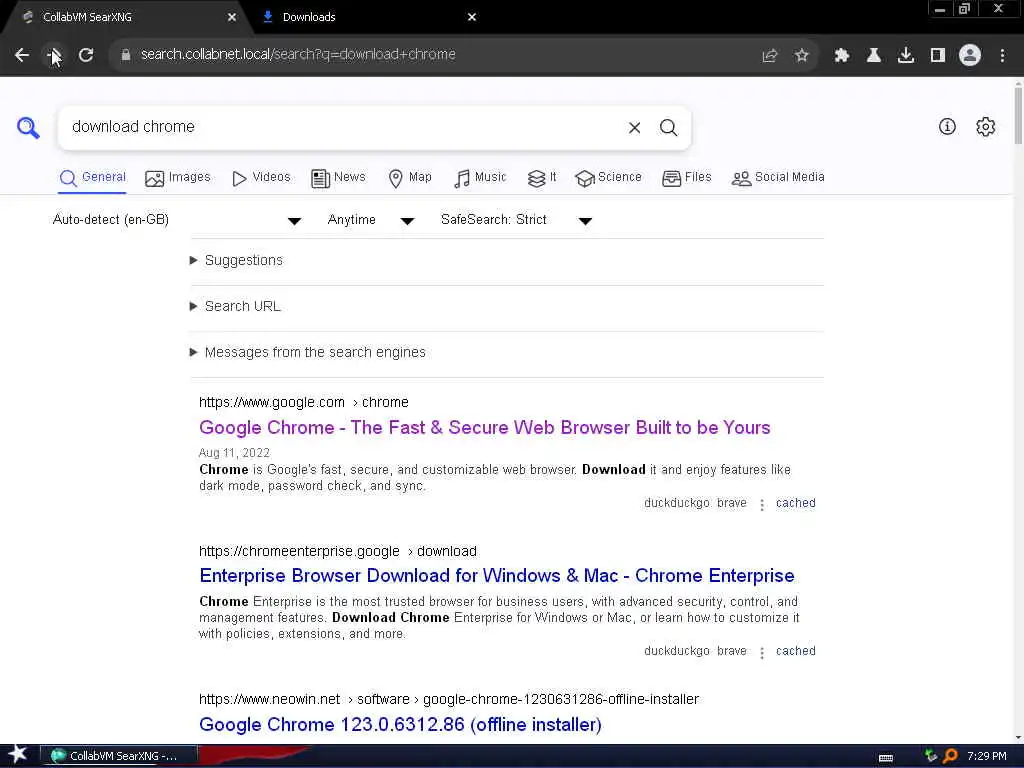The image size is (1024, 768).
Task: Open Enterprise Browser Download result link
Action: click(x=496, y=577)
